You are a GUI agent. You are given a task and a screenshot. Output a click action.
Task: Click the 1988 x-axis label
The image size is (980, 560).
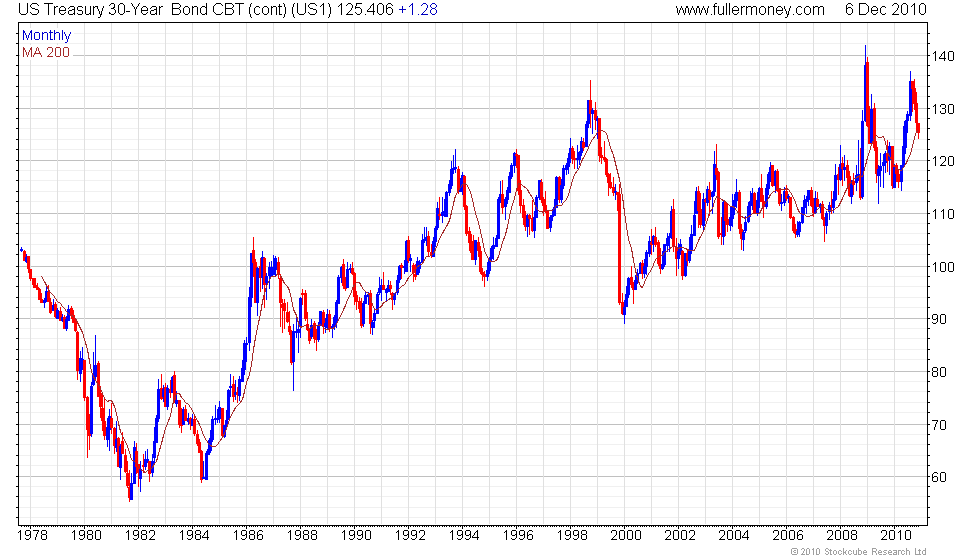302,536
